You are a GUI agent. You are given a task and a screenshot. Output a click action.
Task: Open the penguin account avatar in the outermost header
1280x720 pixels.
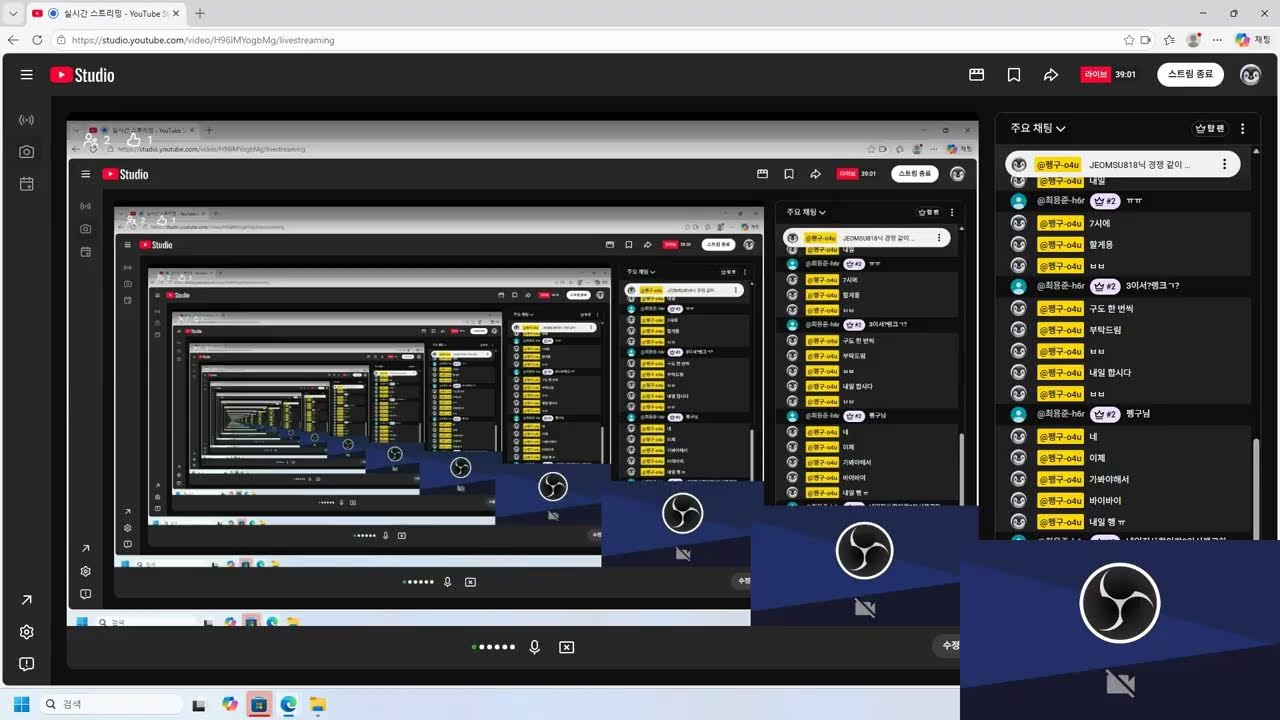(1250, 75)
